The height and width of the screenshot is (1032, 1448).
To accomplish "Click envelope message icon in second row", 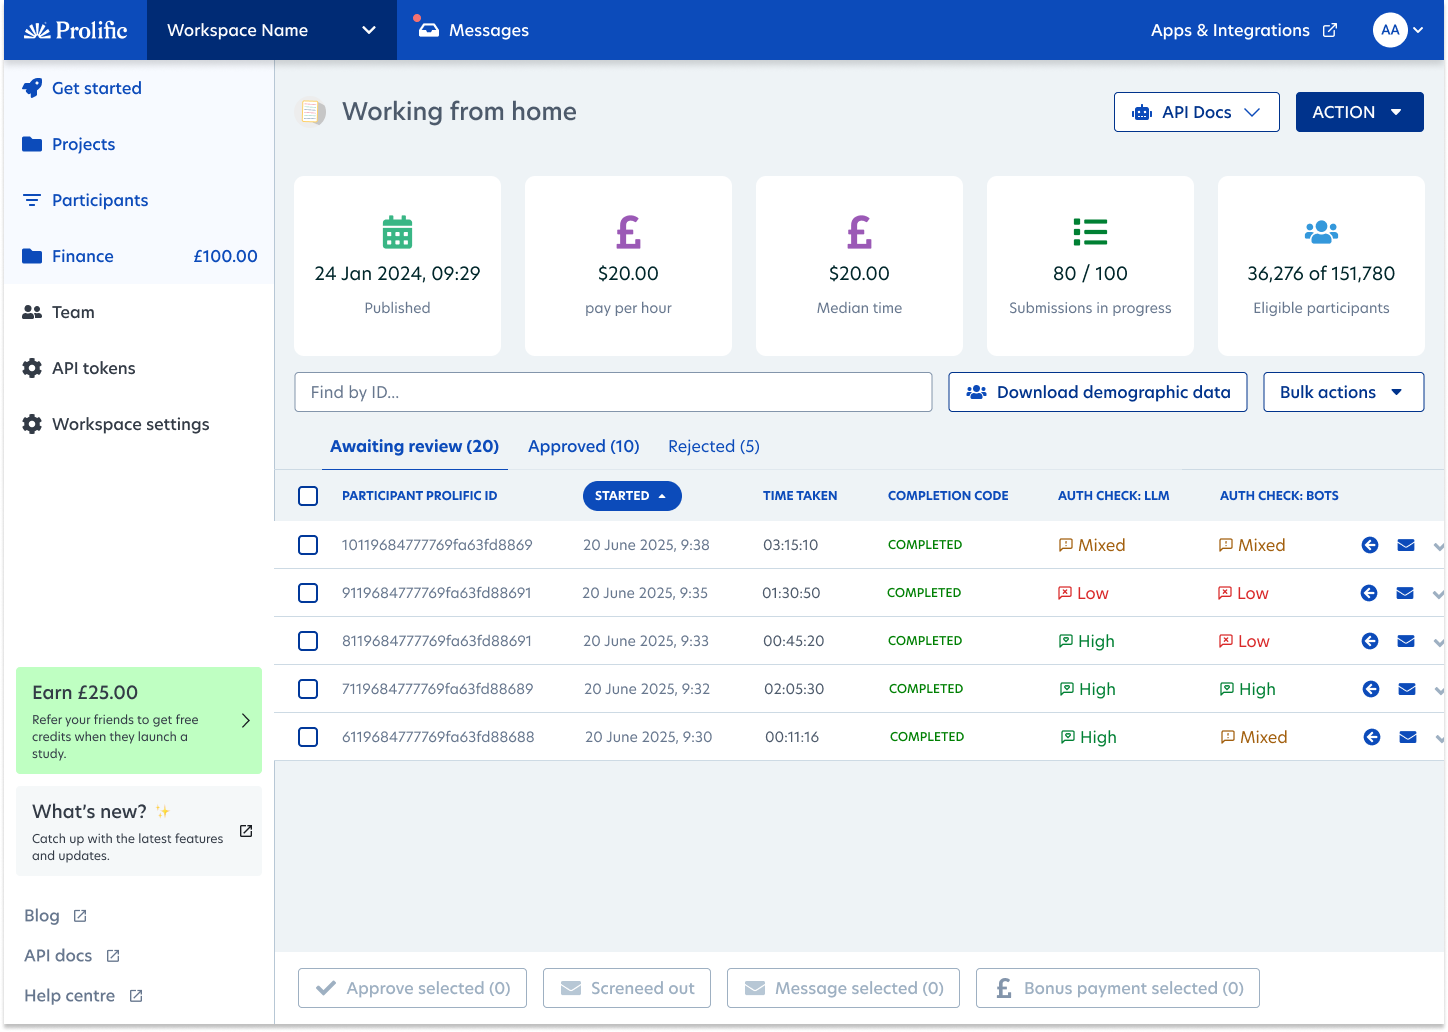I will (x=1405, y=593).
